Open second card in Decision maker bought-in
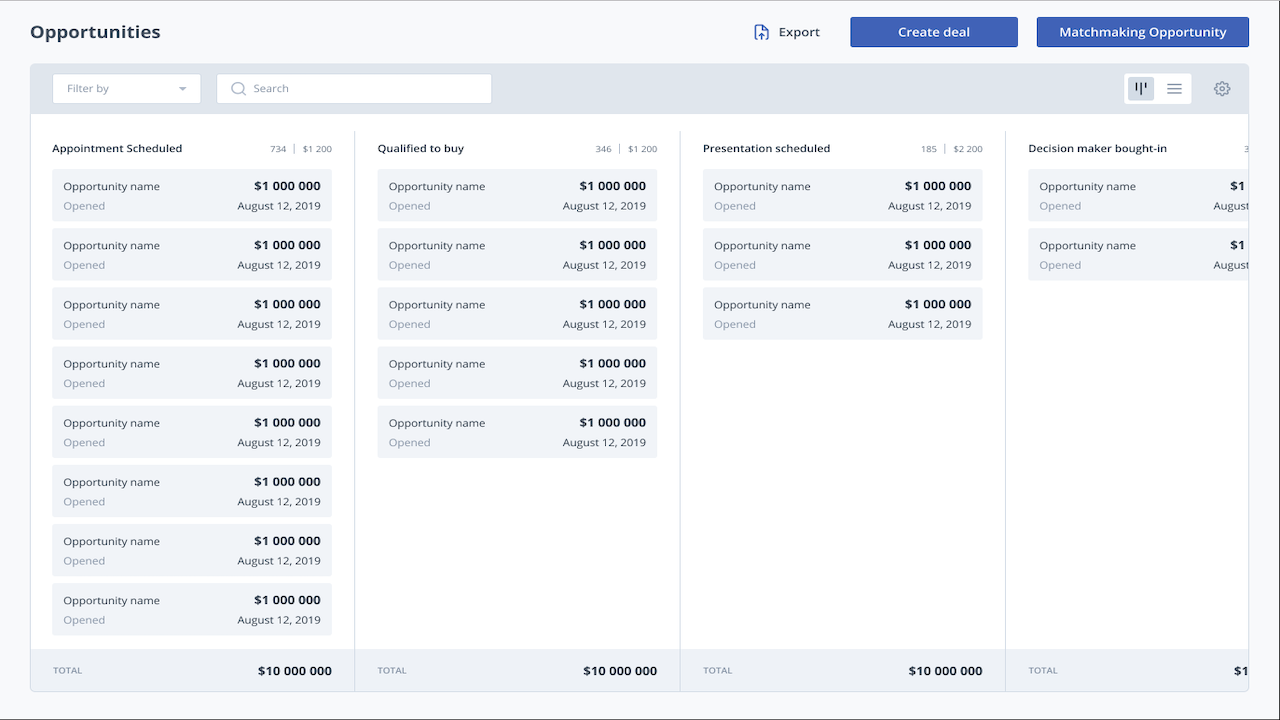Screen dimensions: 1280x720 pos(1138,255)
